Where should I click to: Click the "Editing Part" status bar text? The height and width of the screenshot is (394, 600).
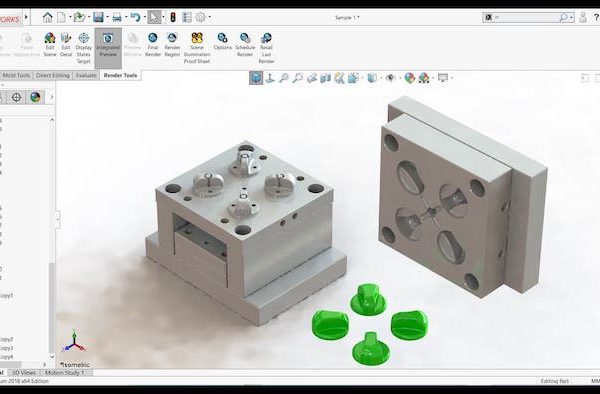[x=554, y=381]
